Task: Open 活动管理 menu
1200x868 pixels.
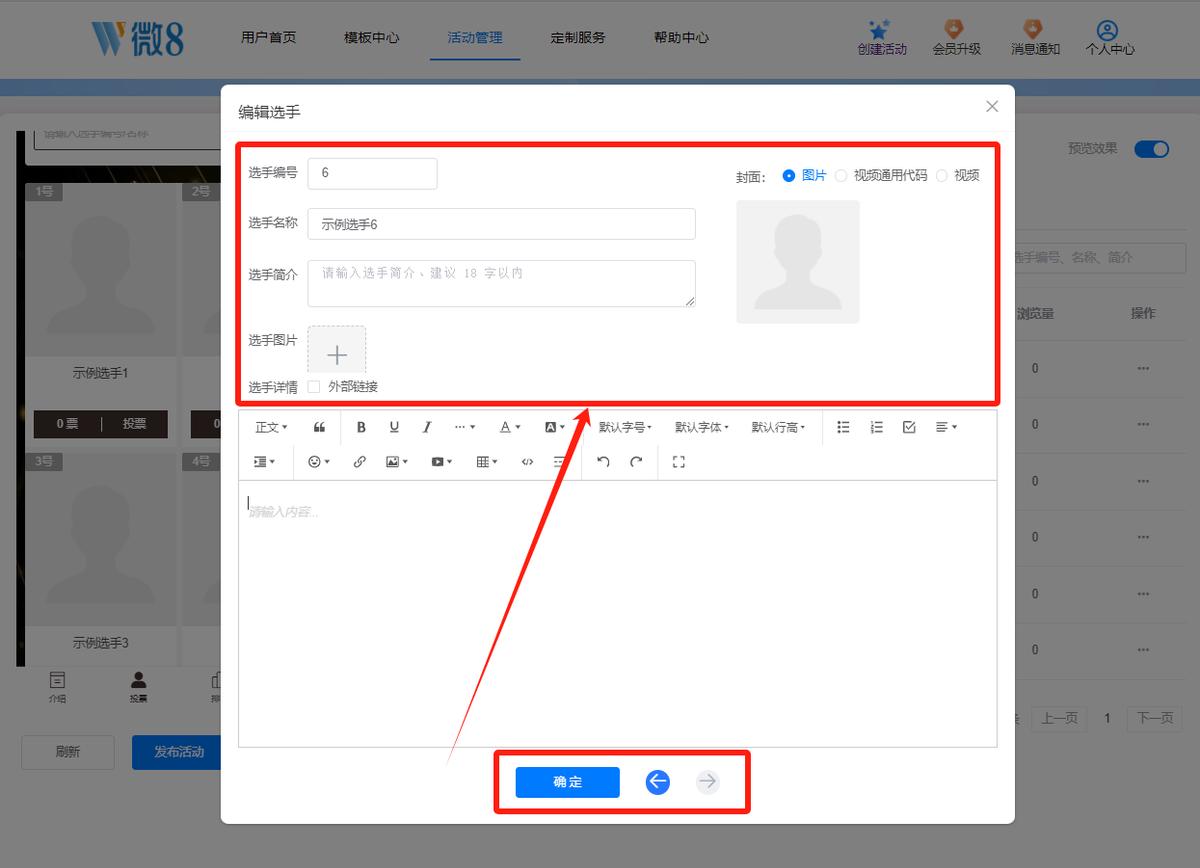Action: tap(475, 38)
